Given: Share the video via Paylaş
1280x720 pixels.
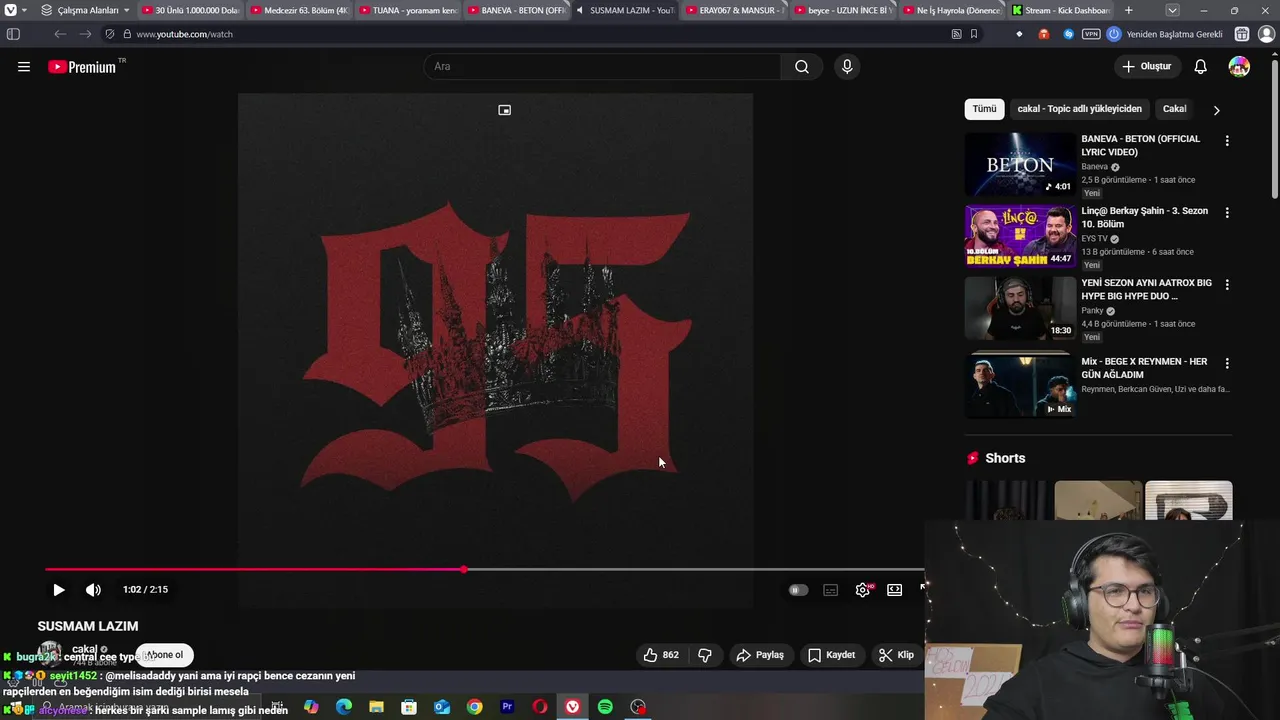Looking at the screenshot, I should pyautogui.click(x=760, y=655).
